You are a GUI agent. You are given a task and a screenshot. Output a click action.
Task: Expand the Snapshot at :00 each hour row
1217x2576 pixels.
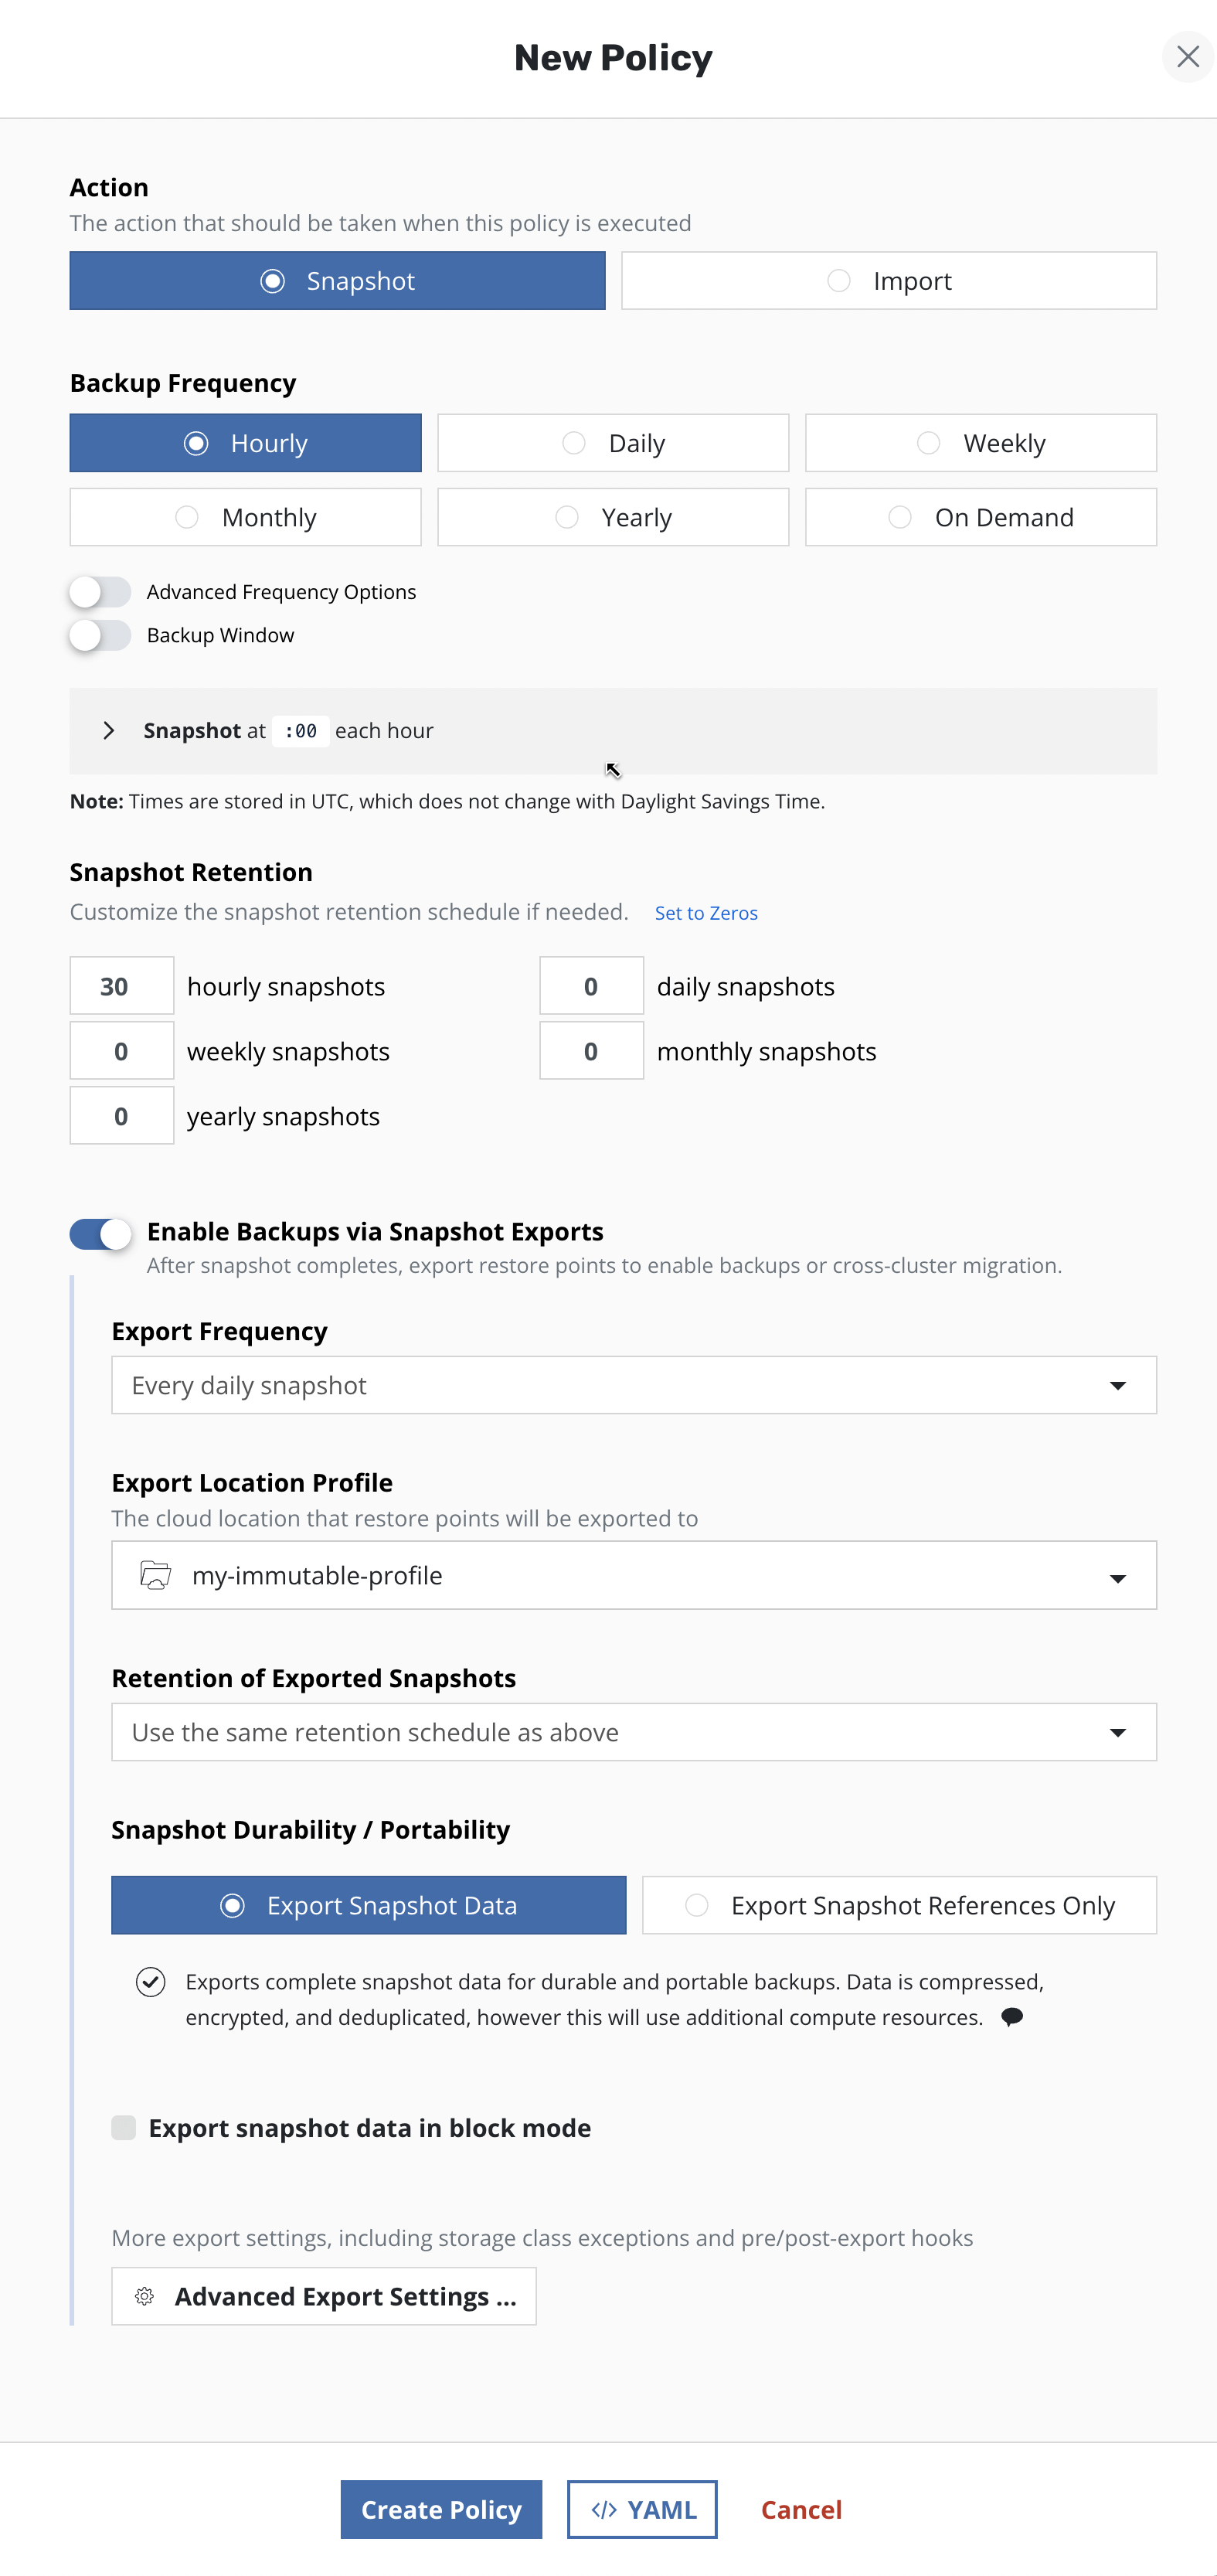[109, 731]
